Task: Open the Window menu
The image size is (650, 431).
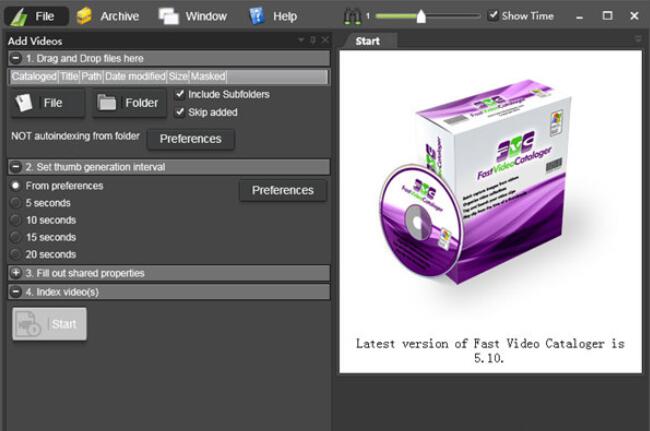Action: point(193,16)
